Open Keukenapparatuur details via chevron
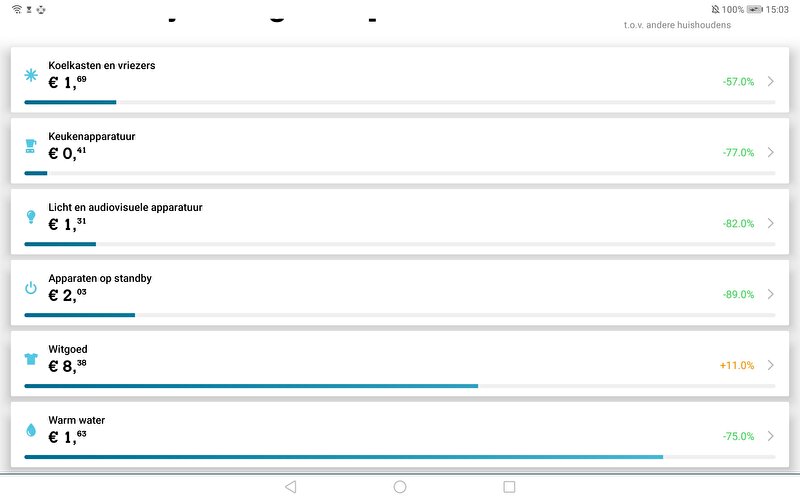The image size is (800, 500). coord(771,153)
